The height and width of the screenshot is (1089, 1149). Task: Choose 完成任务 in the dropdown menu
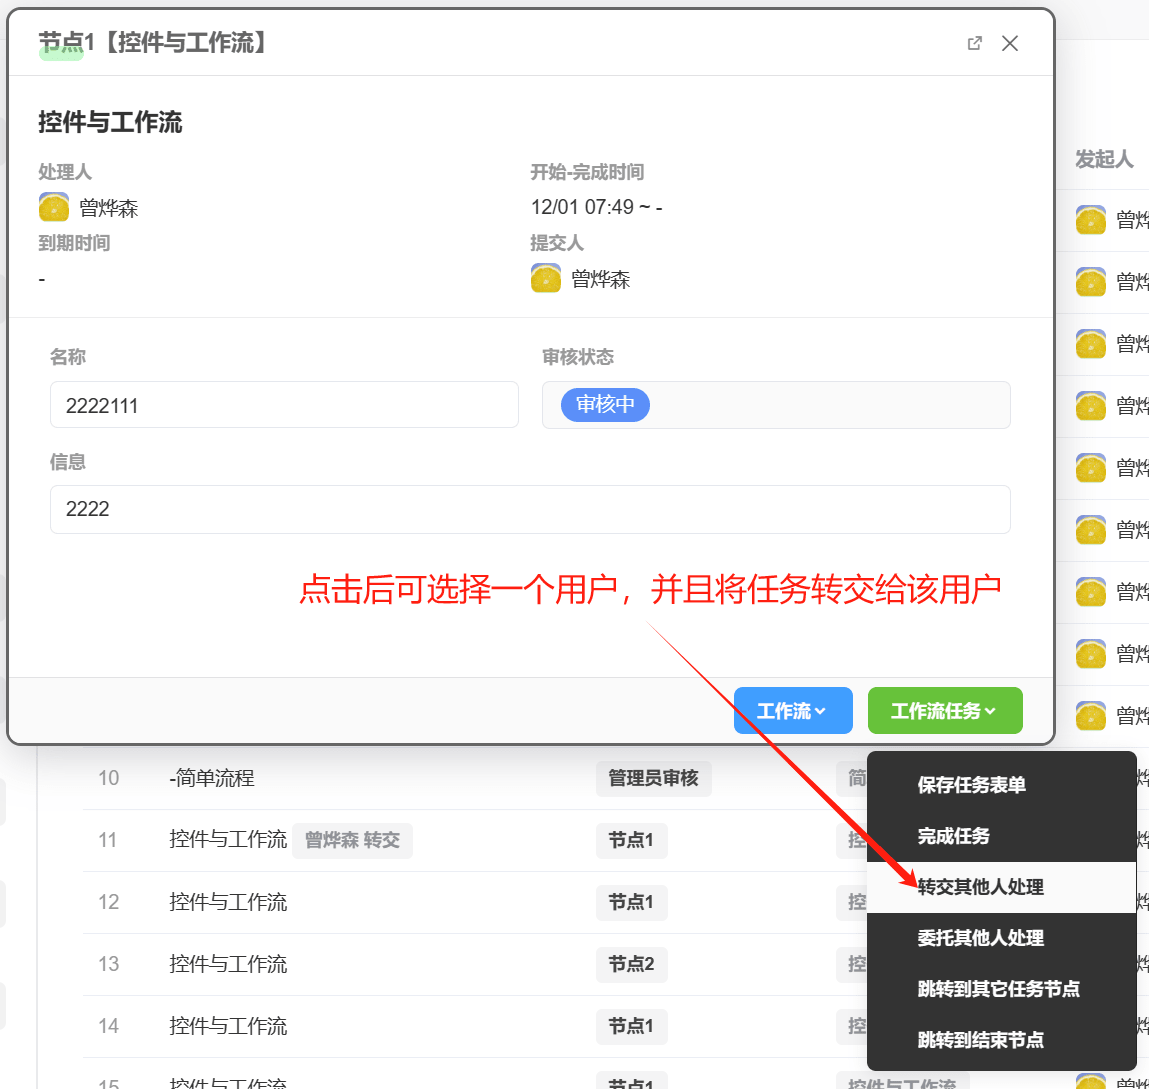click(953, 836)
